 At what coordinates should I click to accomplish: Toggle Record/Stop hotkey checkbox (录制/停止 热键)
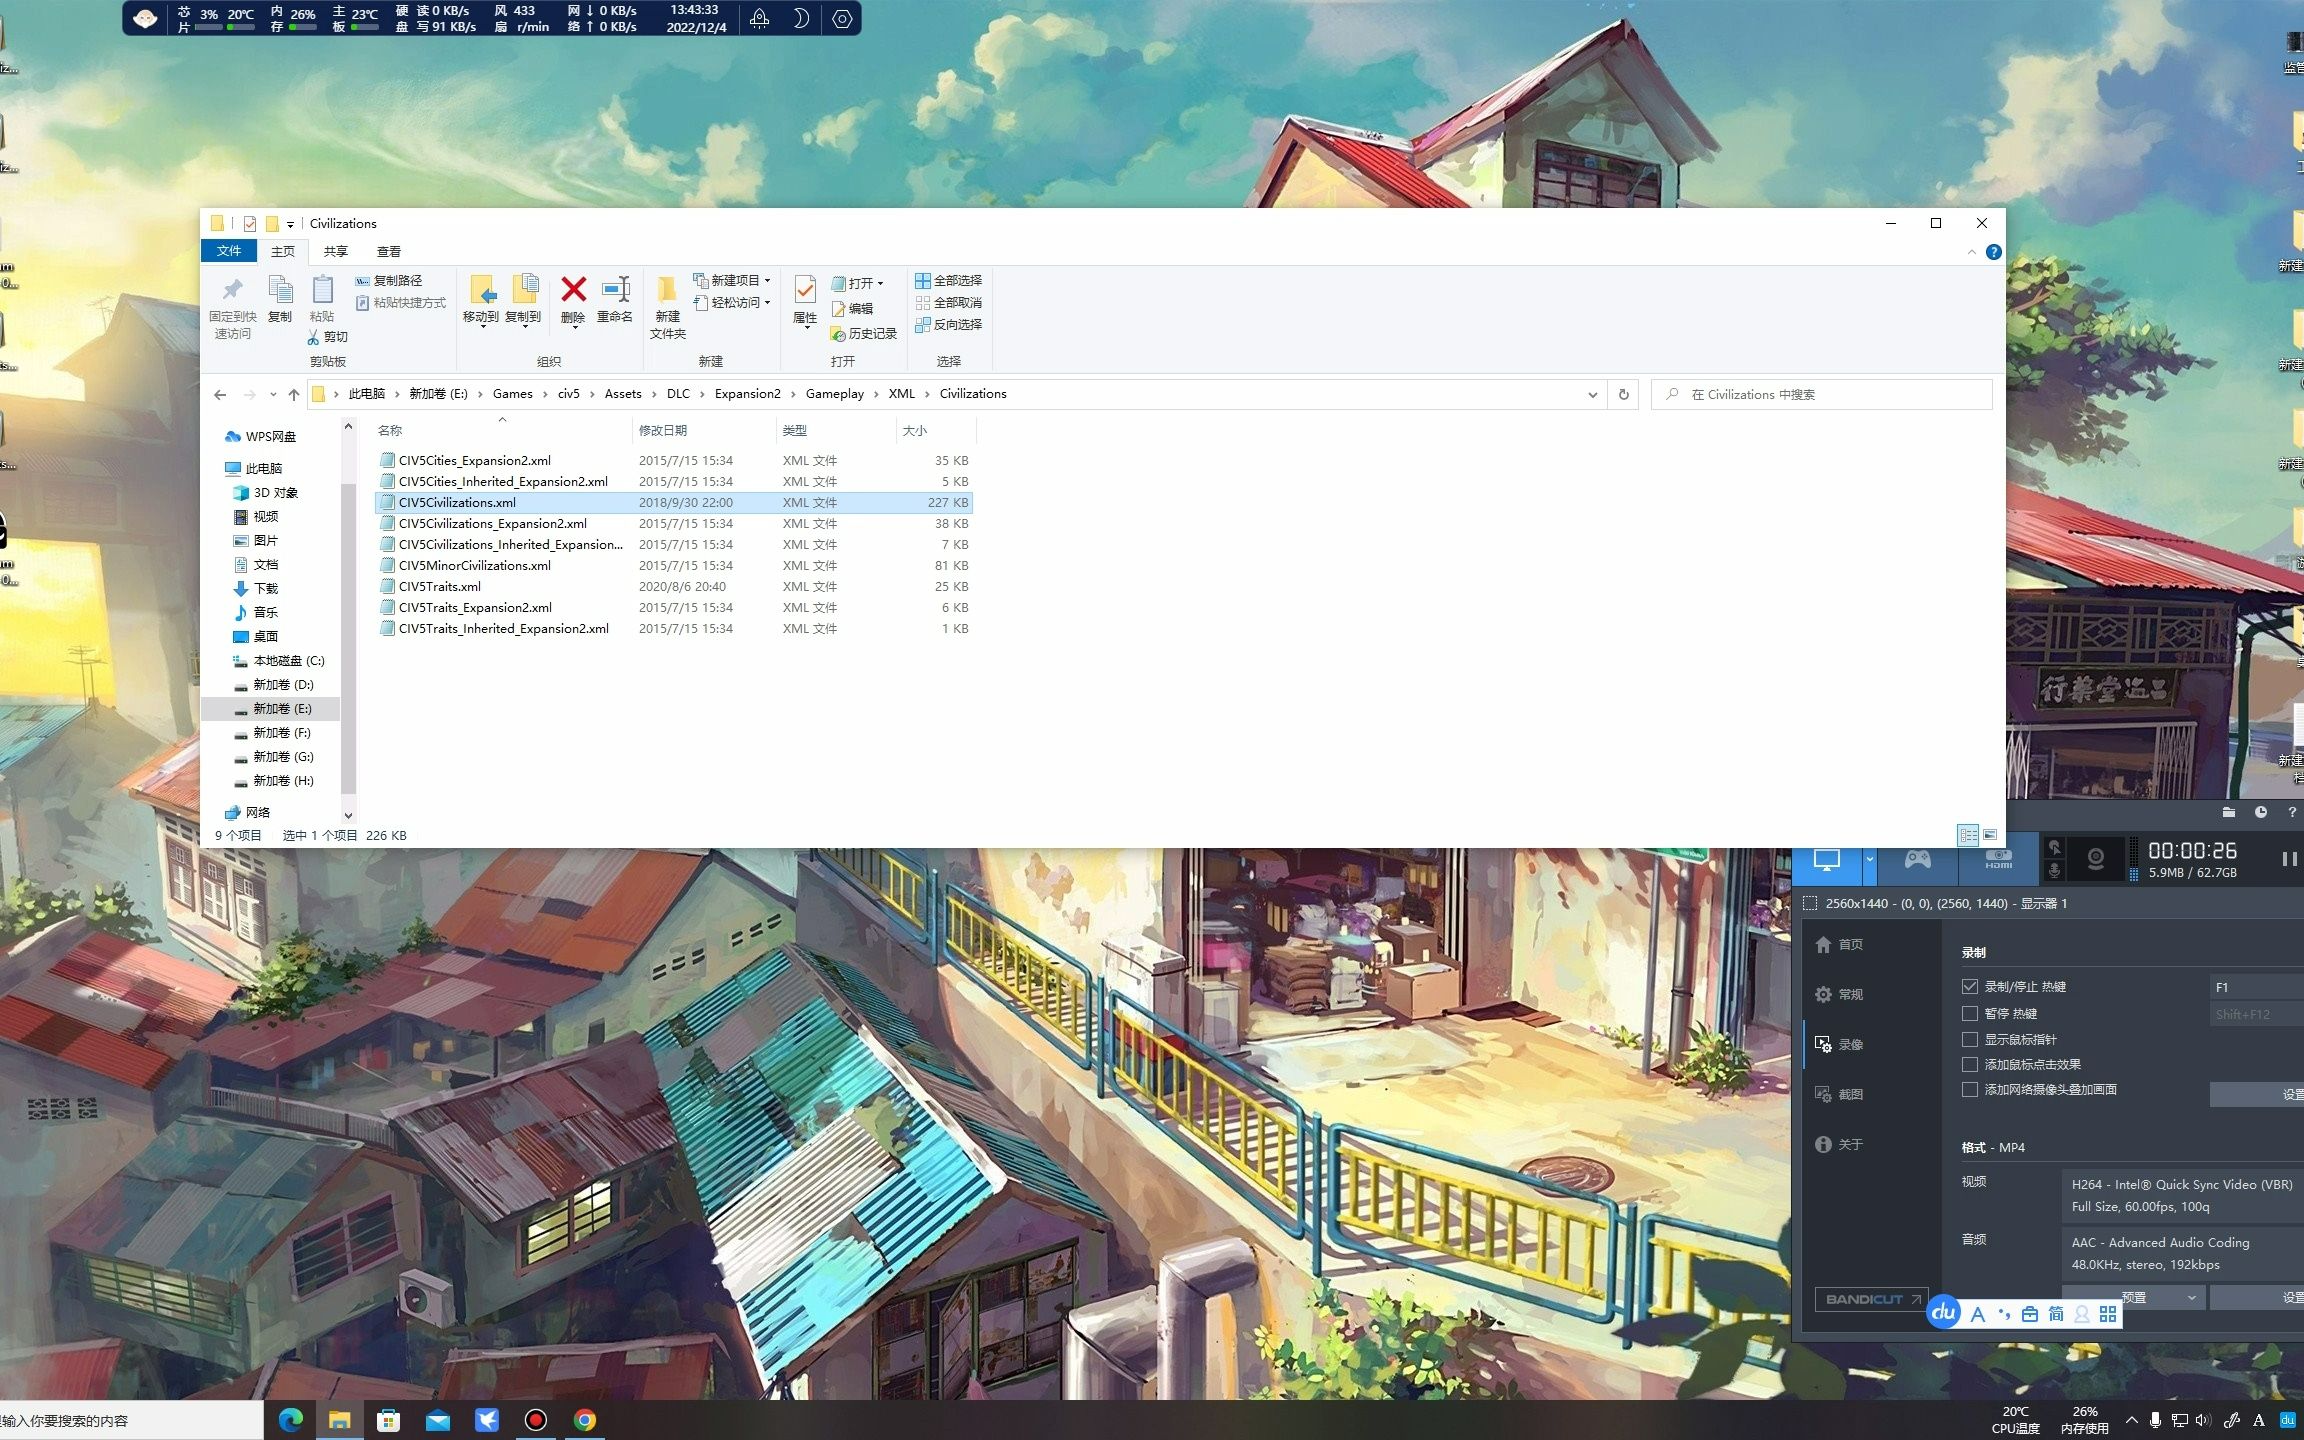pyautogui.click(x=1970, y=987)
